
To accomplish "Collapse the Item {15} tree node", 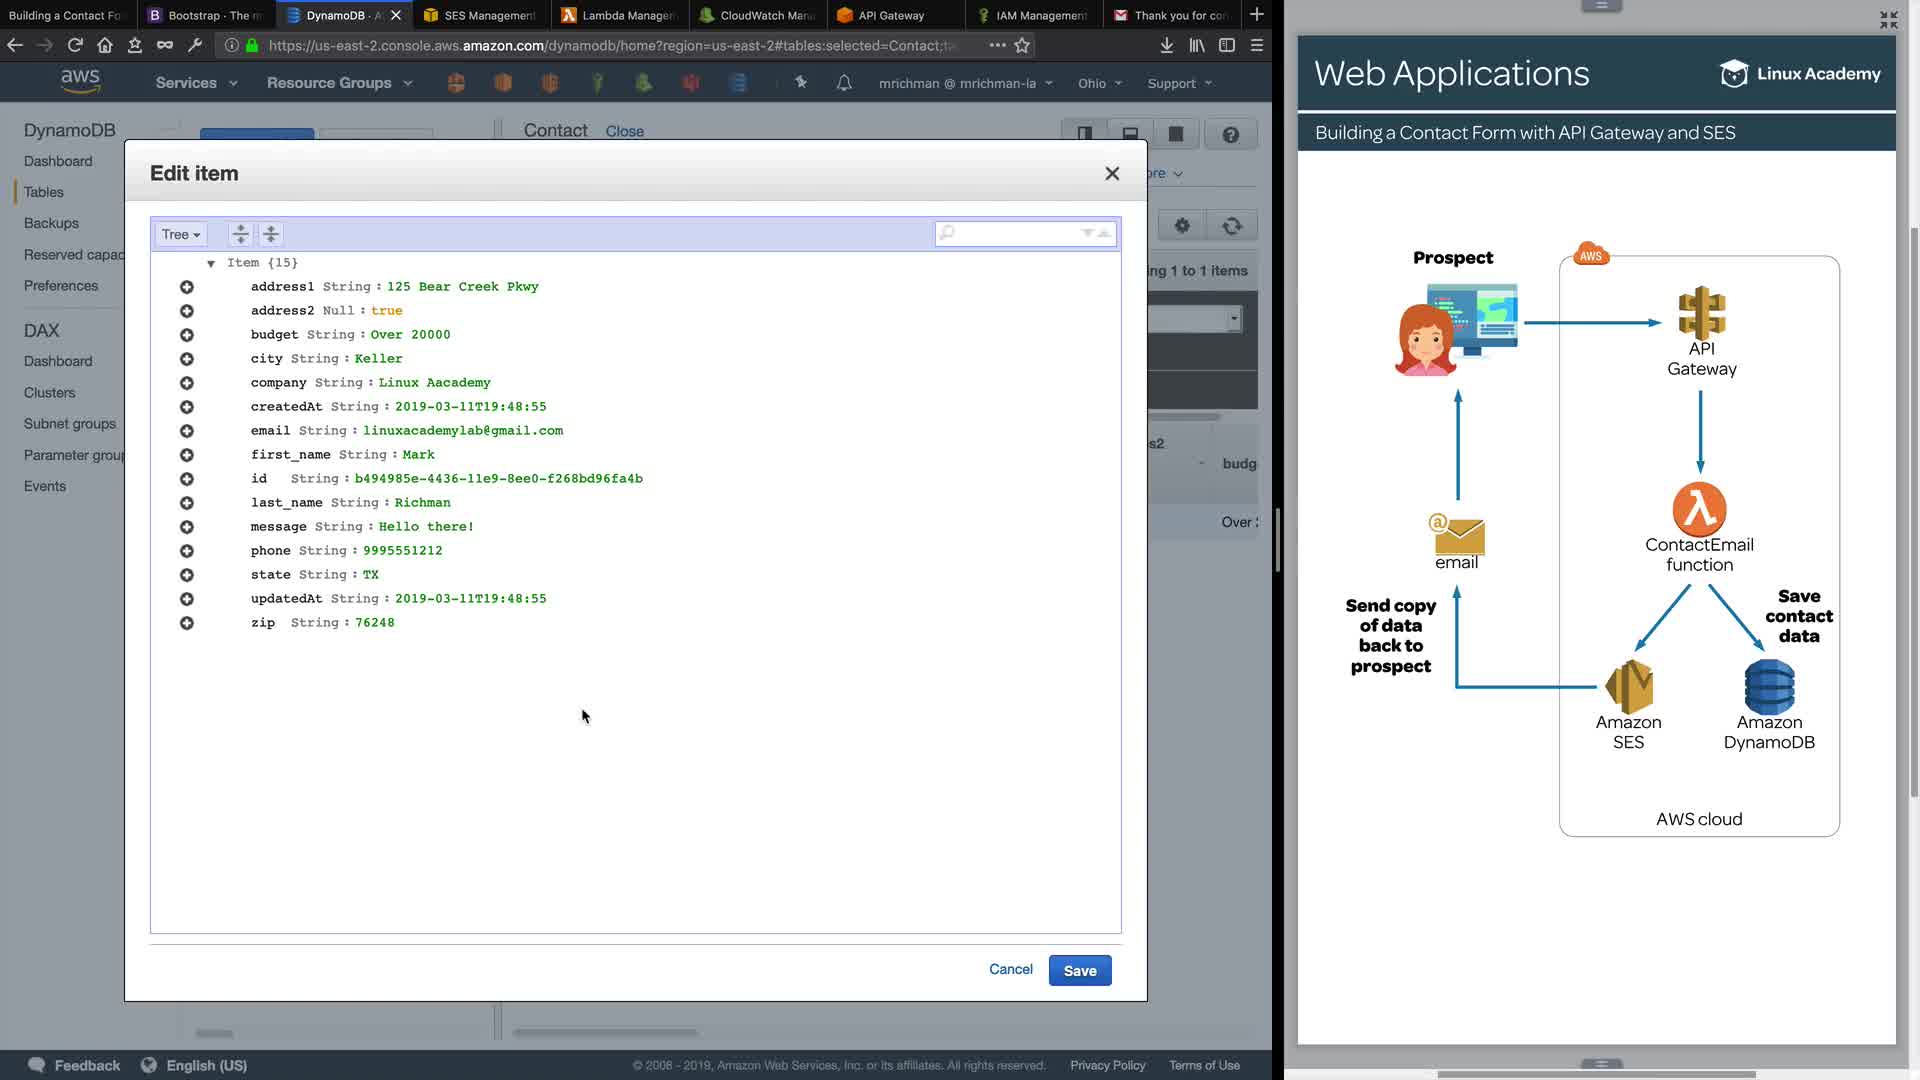I will (211, 263).
